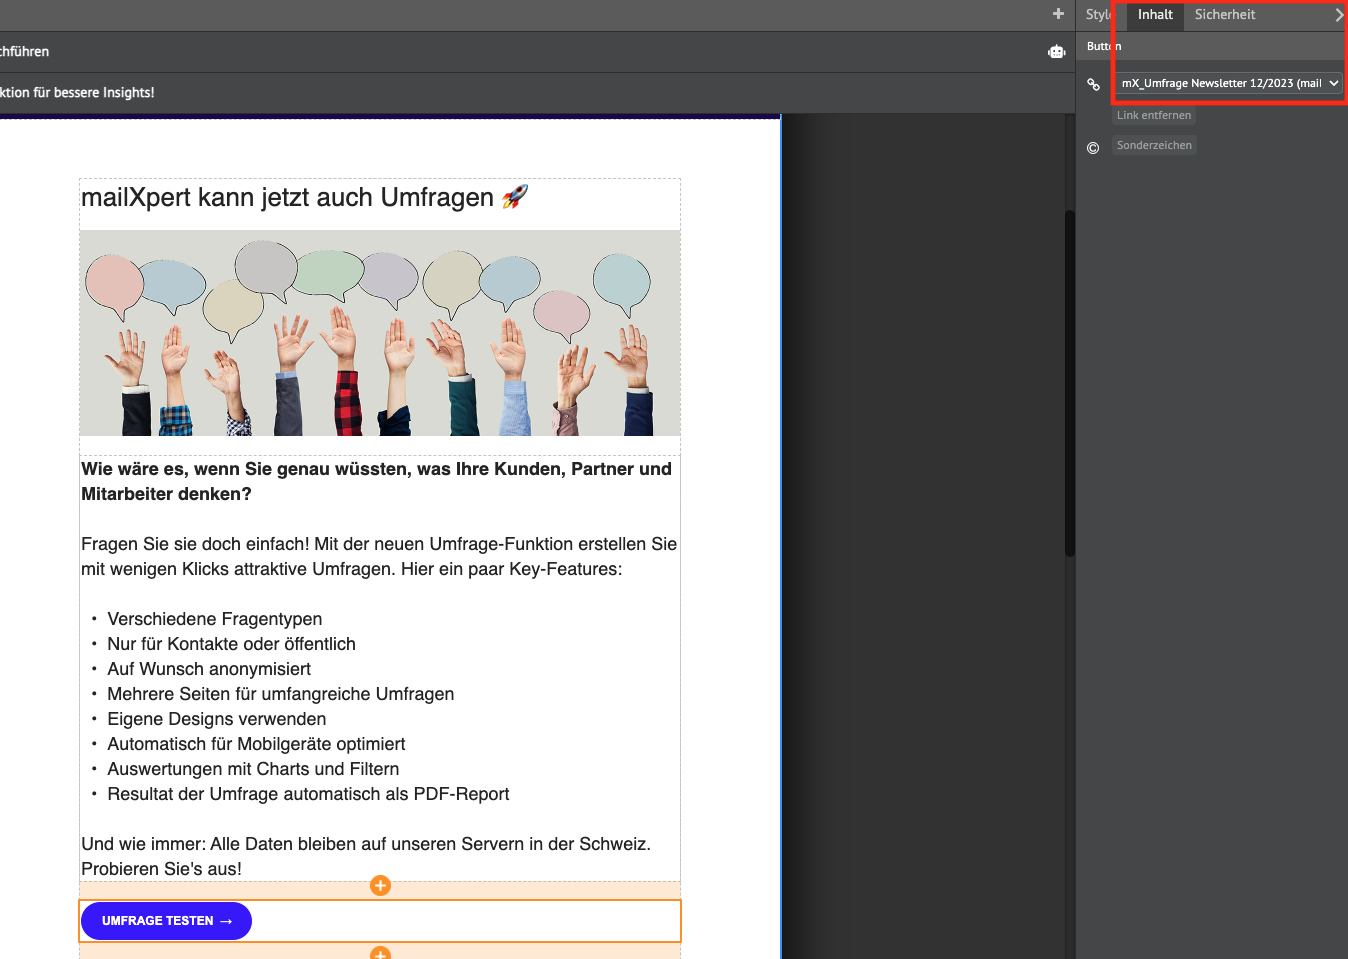Open the robot assistant icon

(x=1057, y=51)
